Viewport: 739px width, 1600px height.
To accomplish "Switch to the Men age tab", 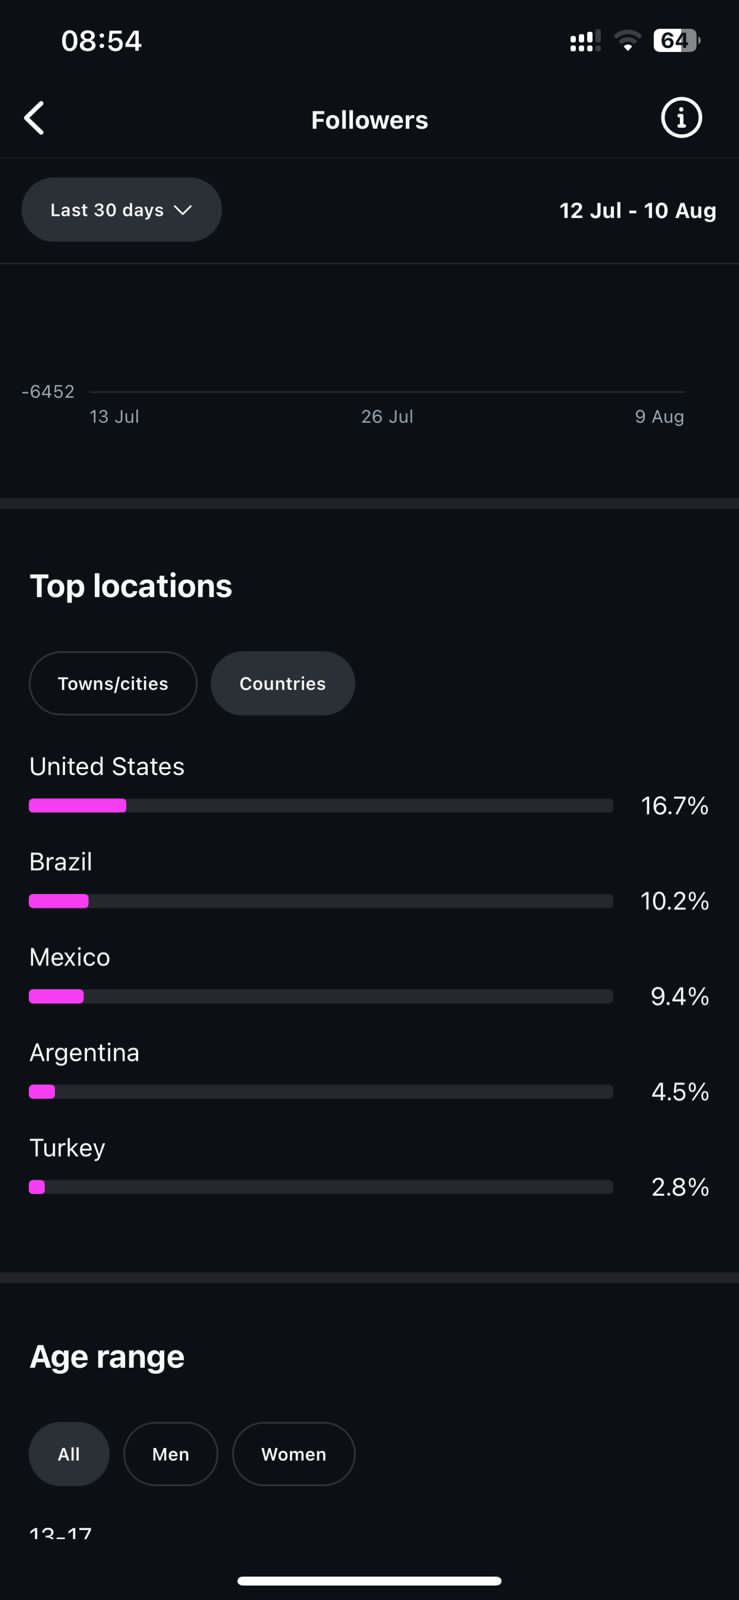I will click(x=170, y=1454).
